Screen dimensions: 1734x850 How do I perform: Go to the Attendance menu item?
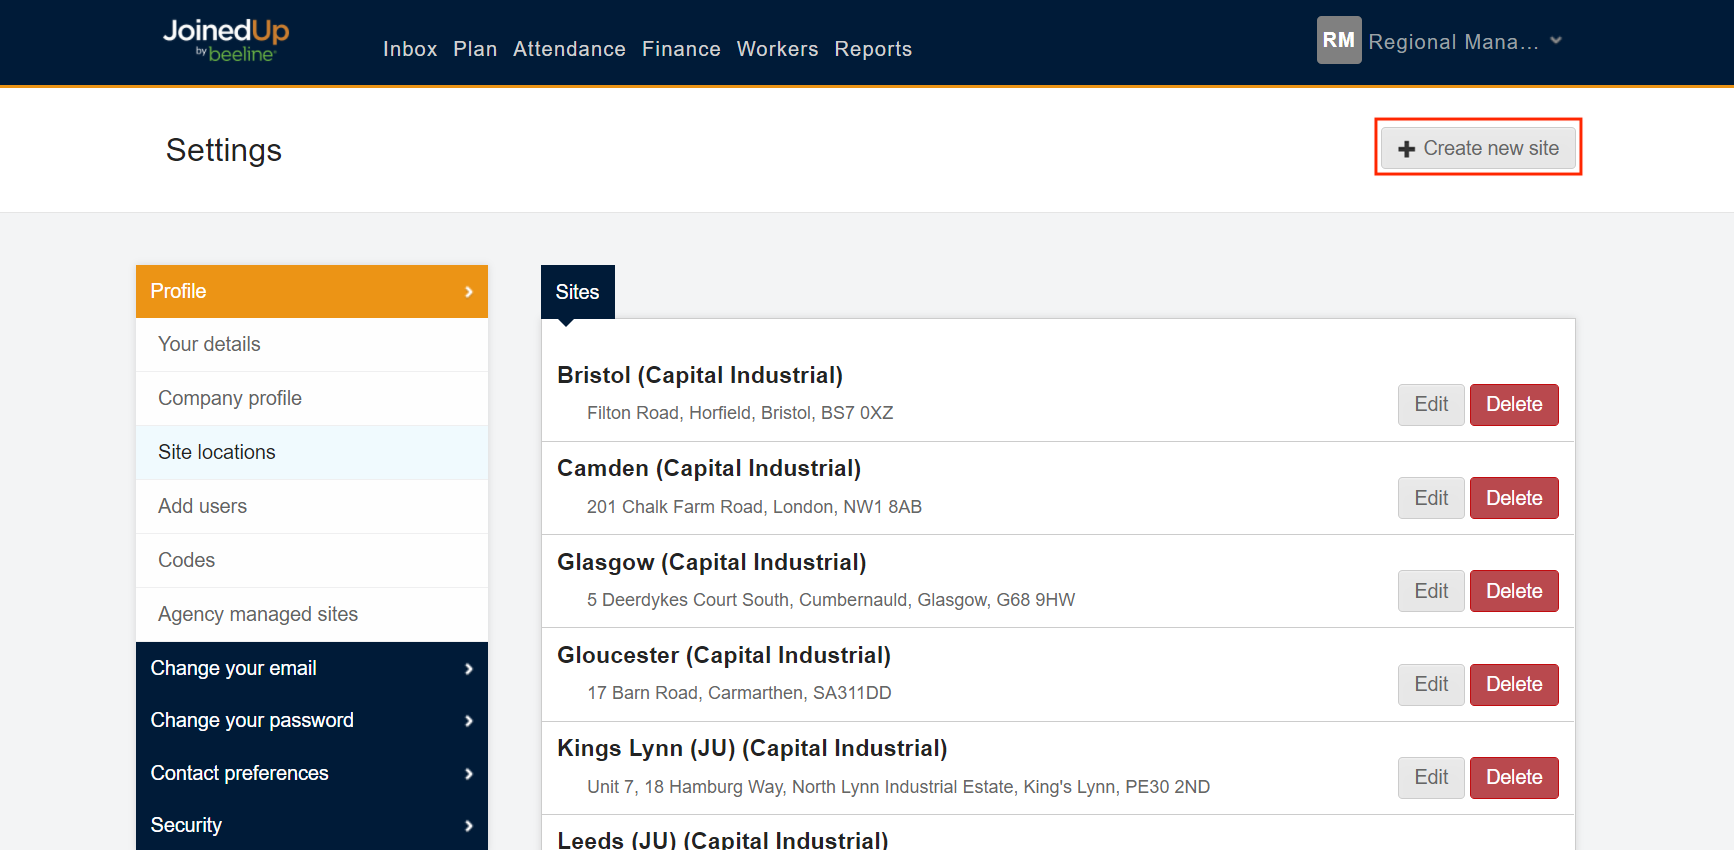coord(569,49)
